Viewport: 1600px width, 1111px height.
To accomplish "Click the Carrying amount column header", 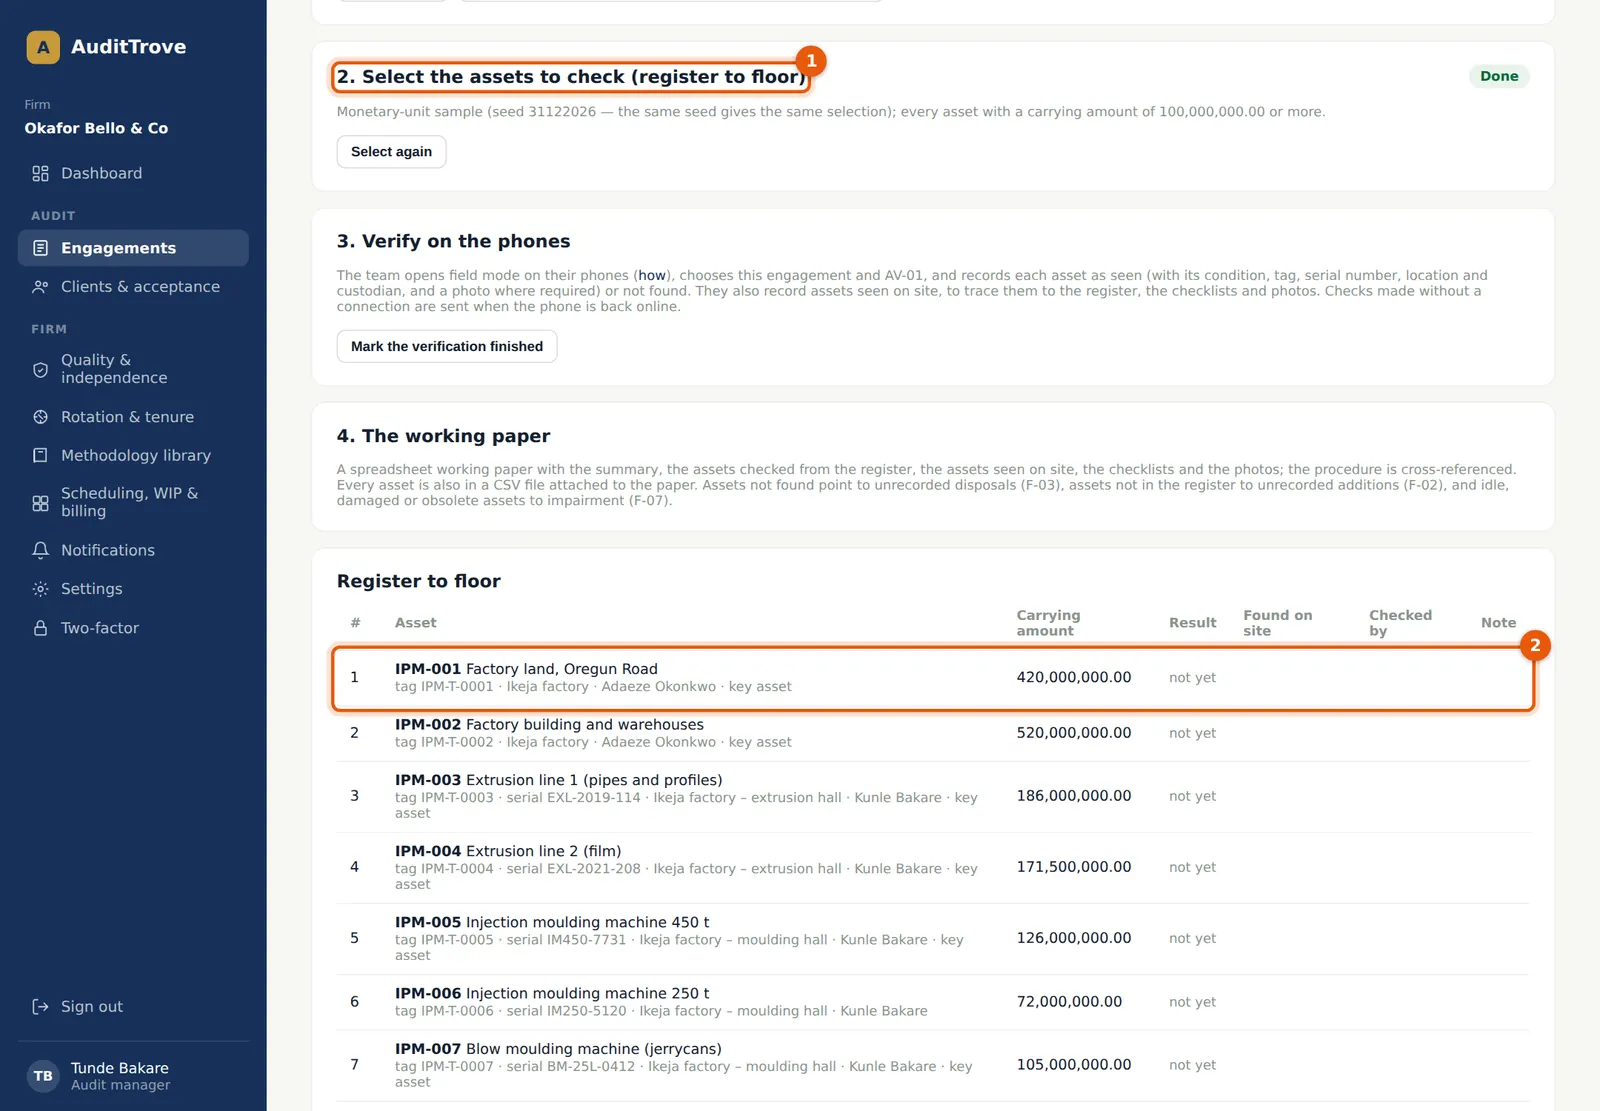I will tap(1048, 623).
